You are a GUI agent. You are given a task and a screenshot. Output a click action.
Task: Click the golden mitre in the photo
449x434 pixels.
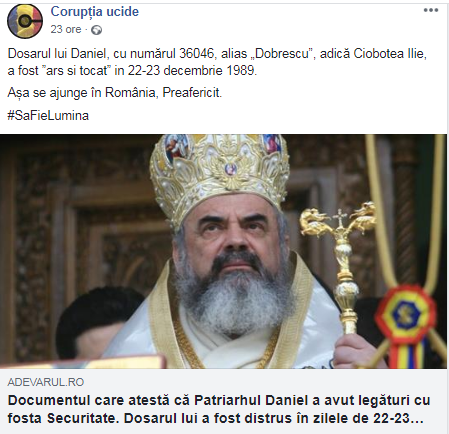[x=219, y=172]
